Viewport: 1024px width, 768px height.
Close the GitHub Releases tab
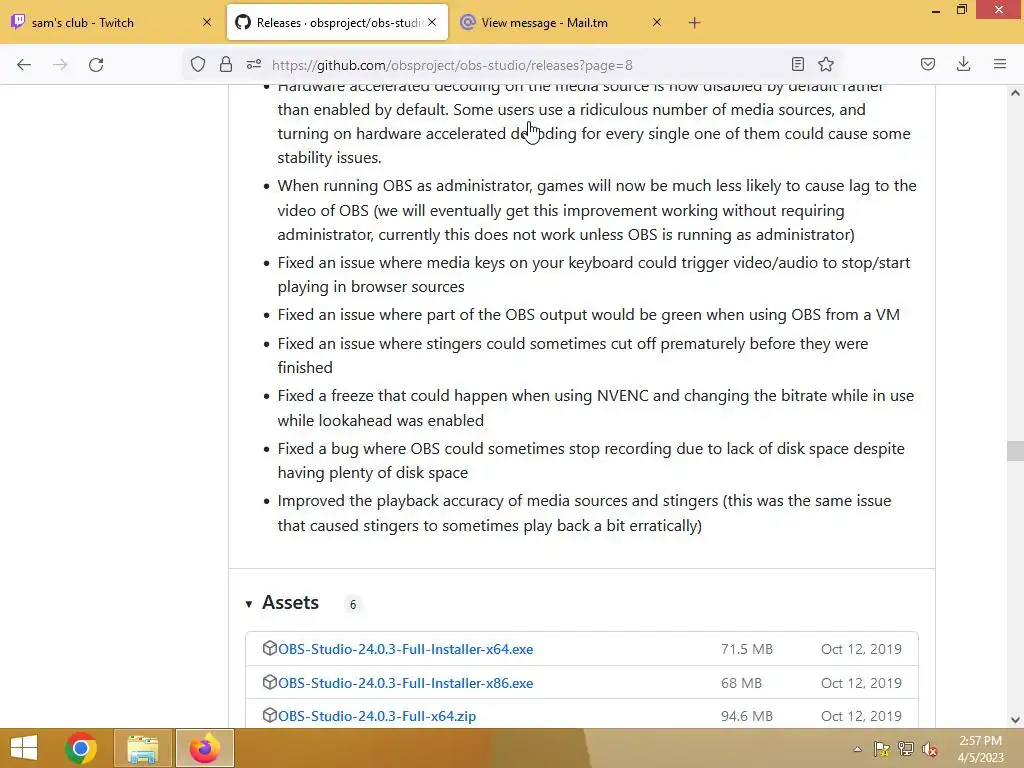click(432, 22)
